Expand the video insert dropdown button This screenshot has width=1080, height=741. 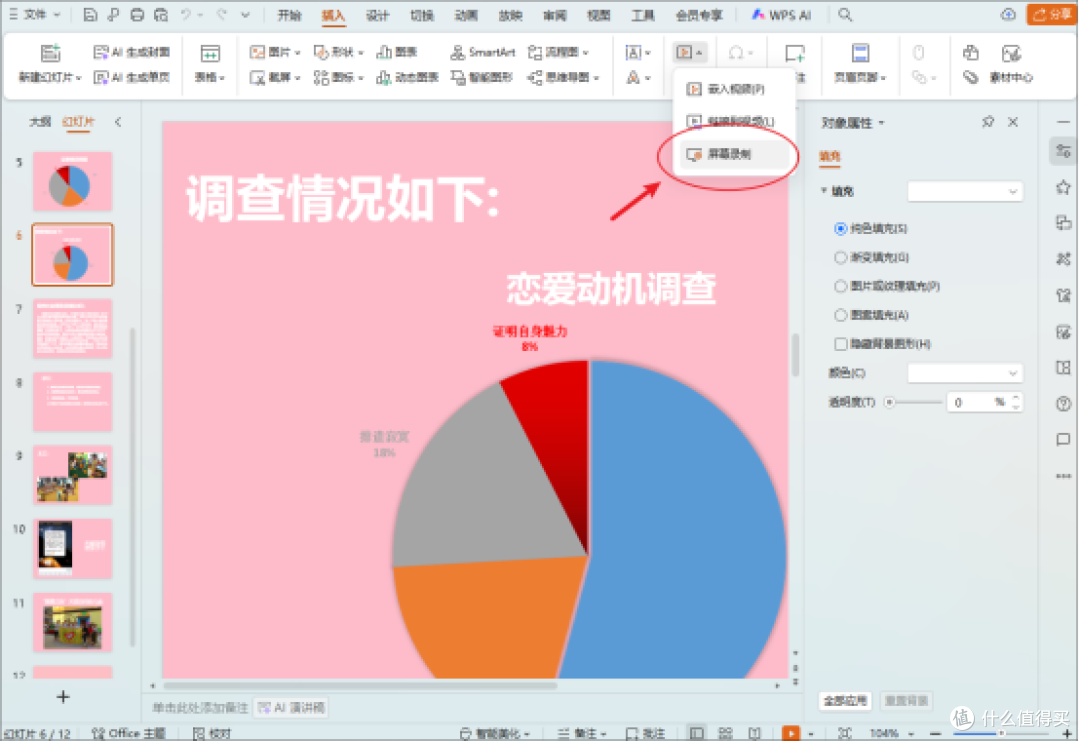(689, 52)
